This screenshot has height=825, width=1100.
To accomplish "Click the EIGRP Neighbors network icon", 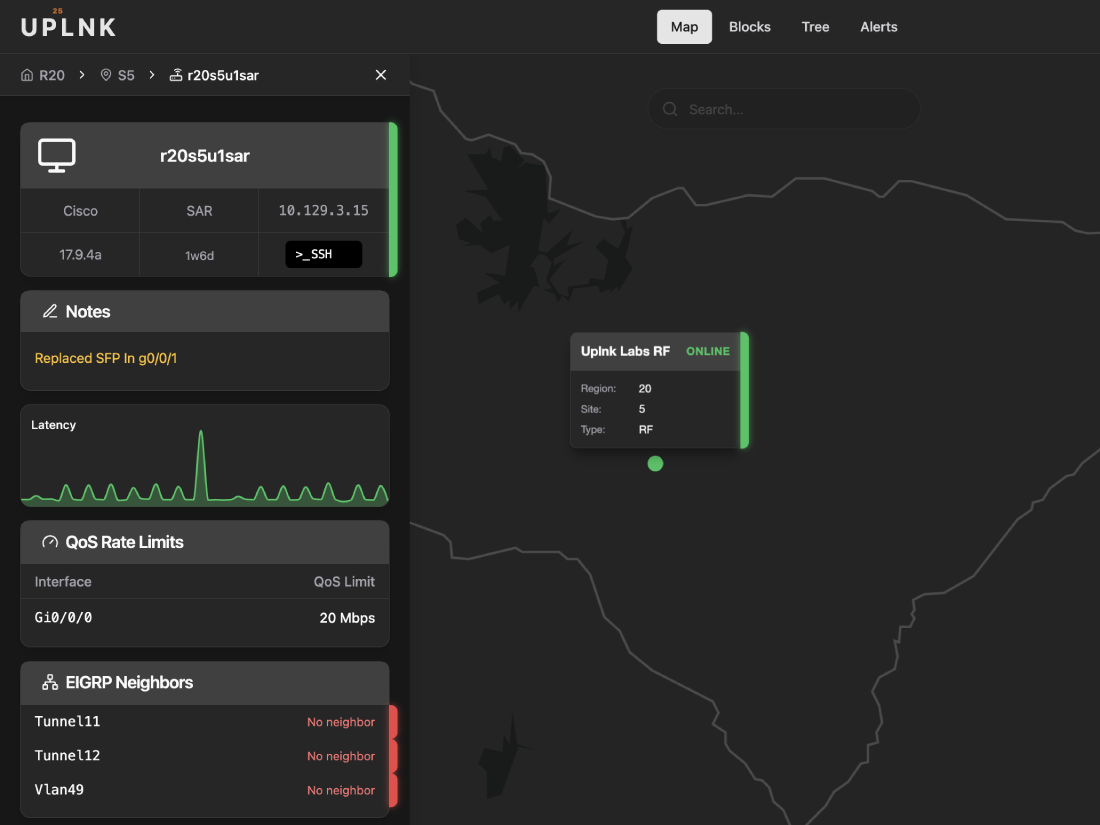I will (x=50, y=683).
